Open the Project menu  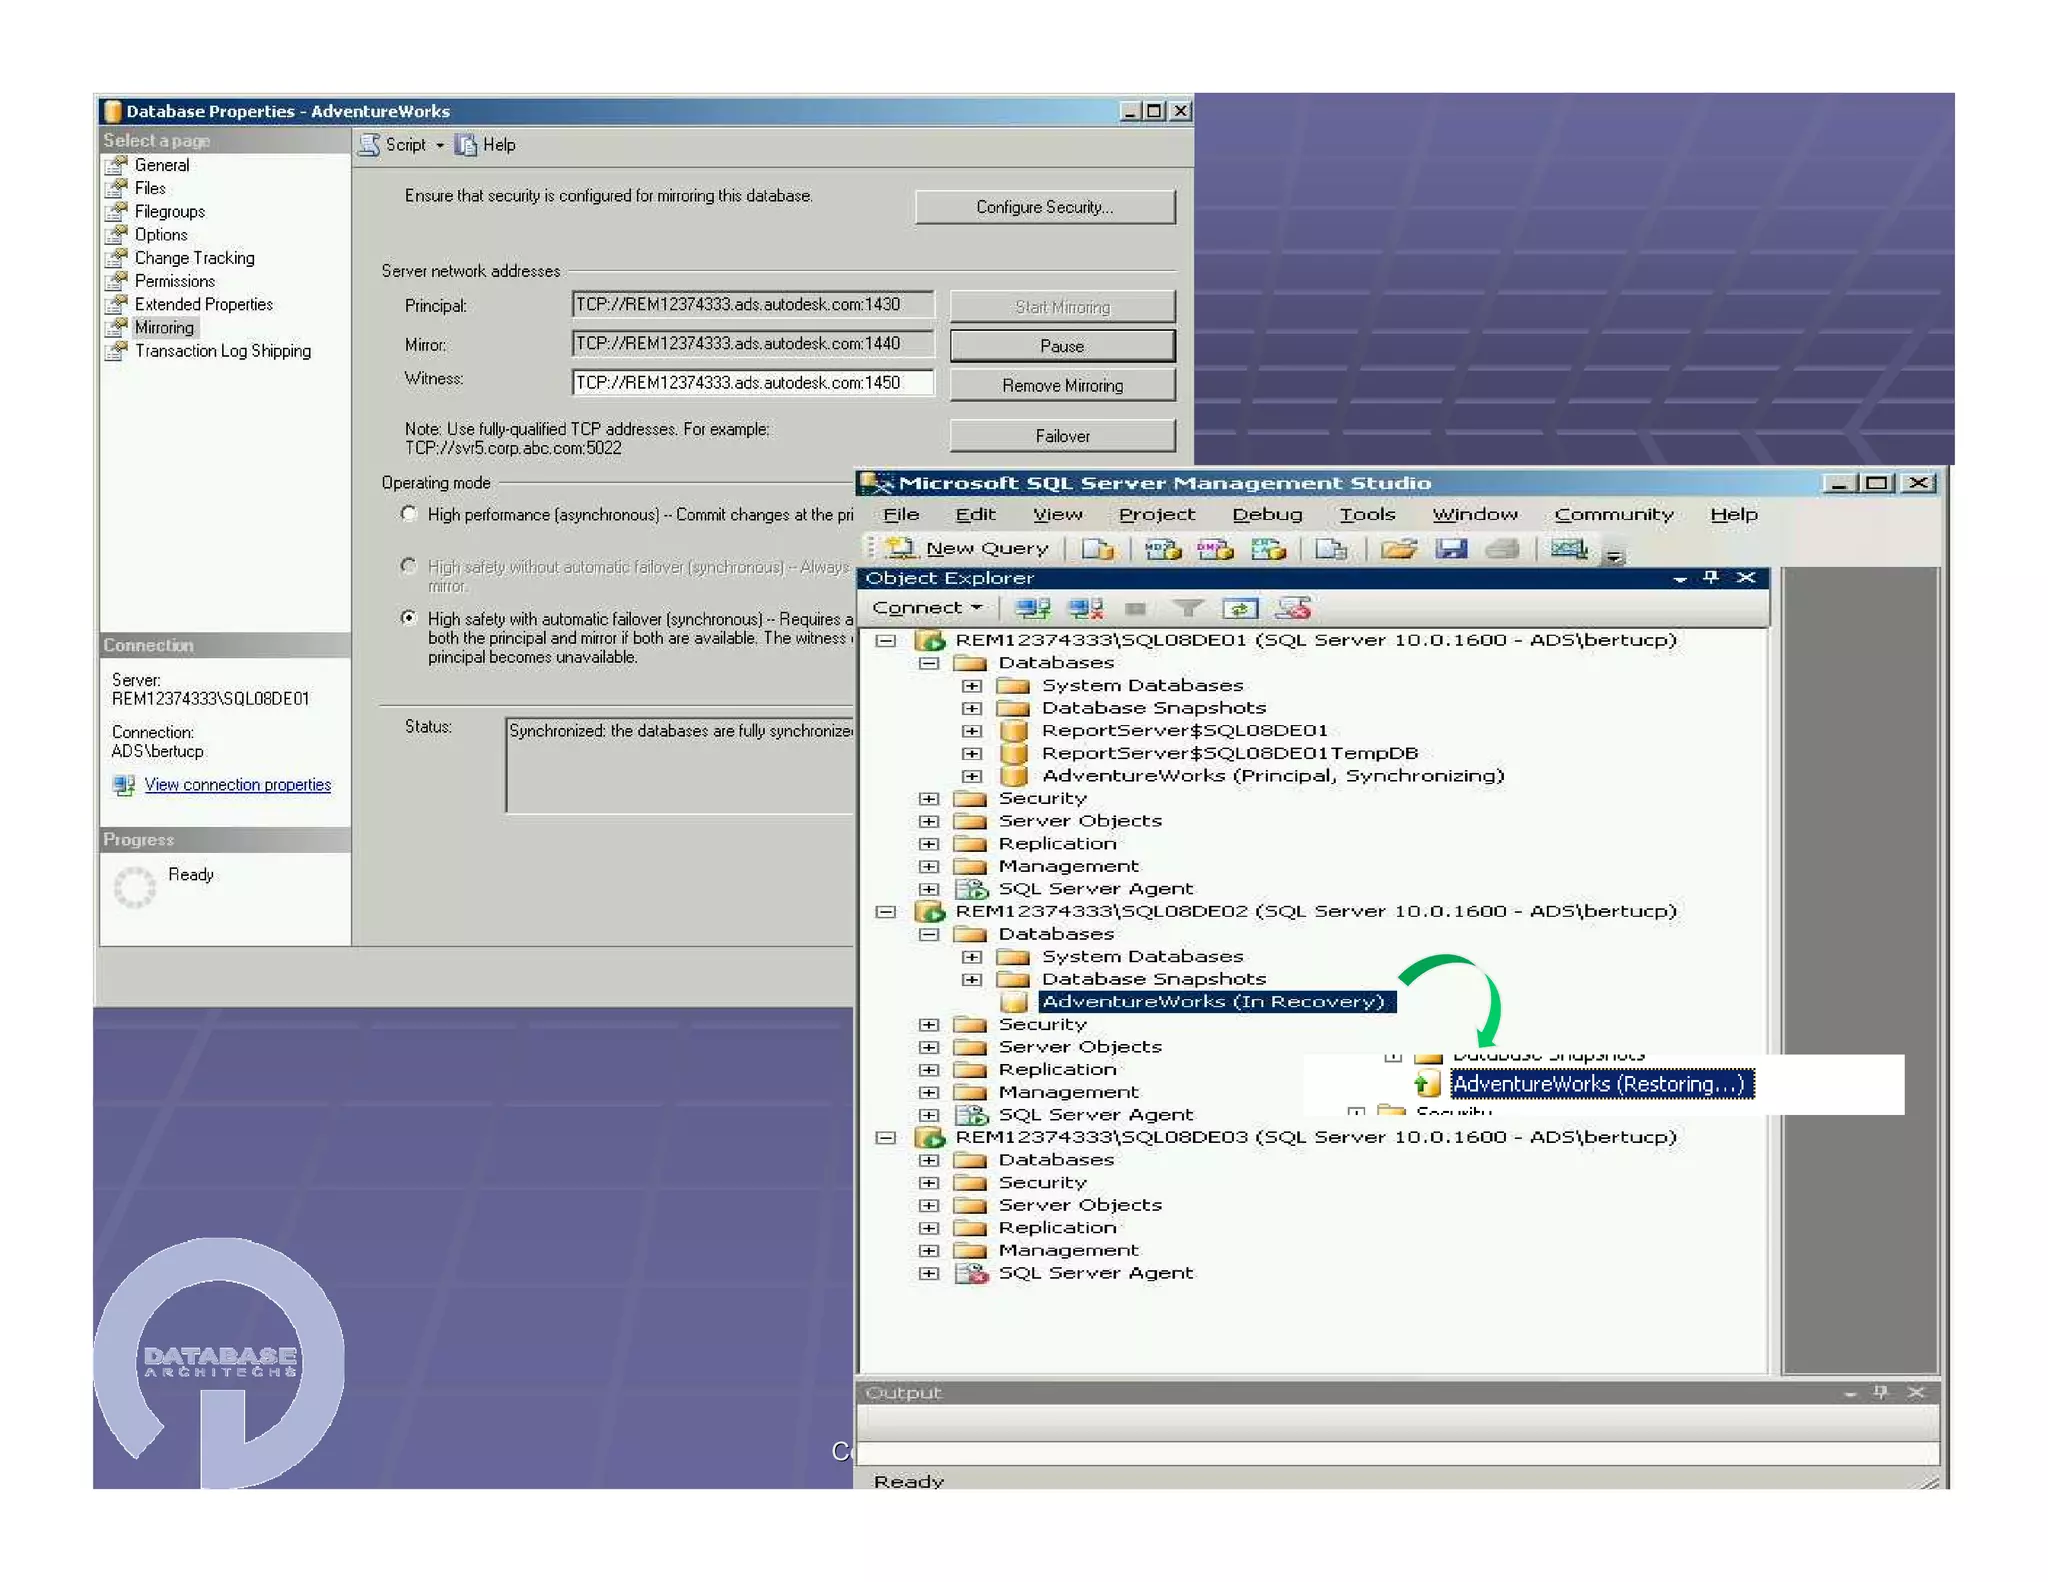[1157, 514]
